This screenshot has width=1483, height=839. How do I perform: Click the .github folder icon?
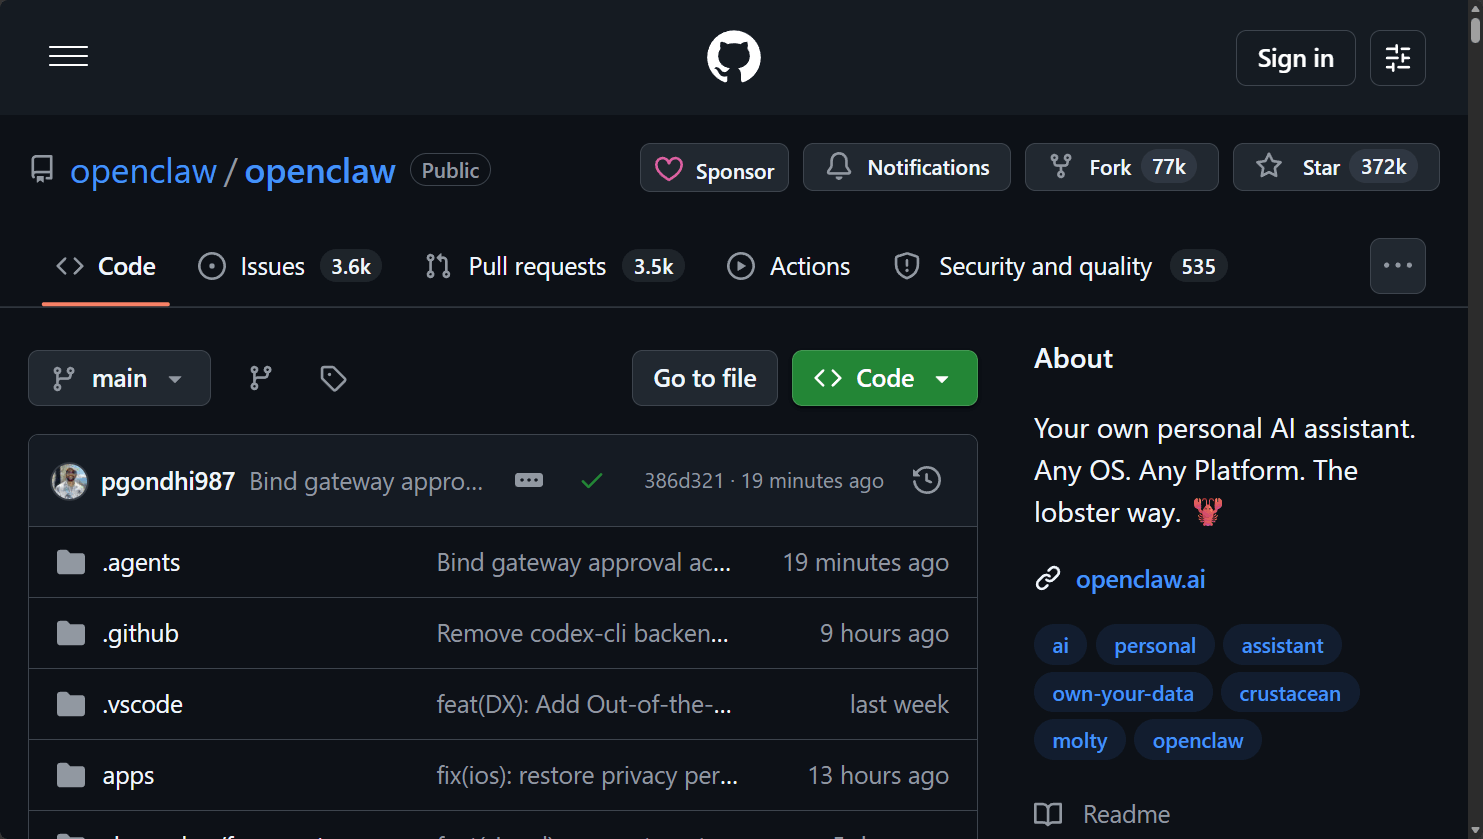71,634
